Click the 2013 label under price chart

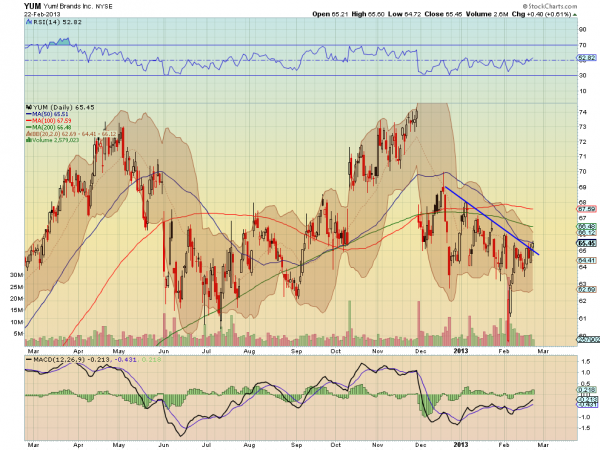(461, 351)
